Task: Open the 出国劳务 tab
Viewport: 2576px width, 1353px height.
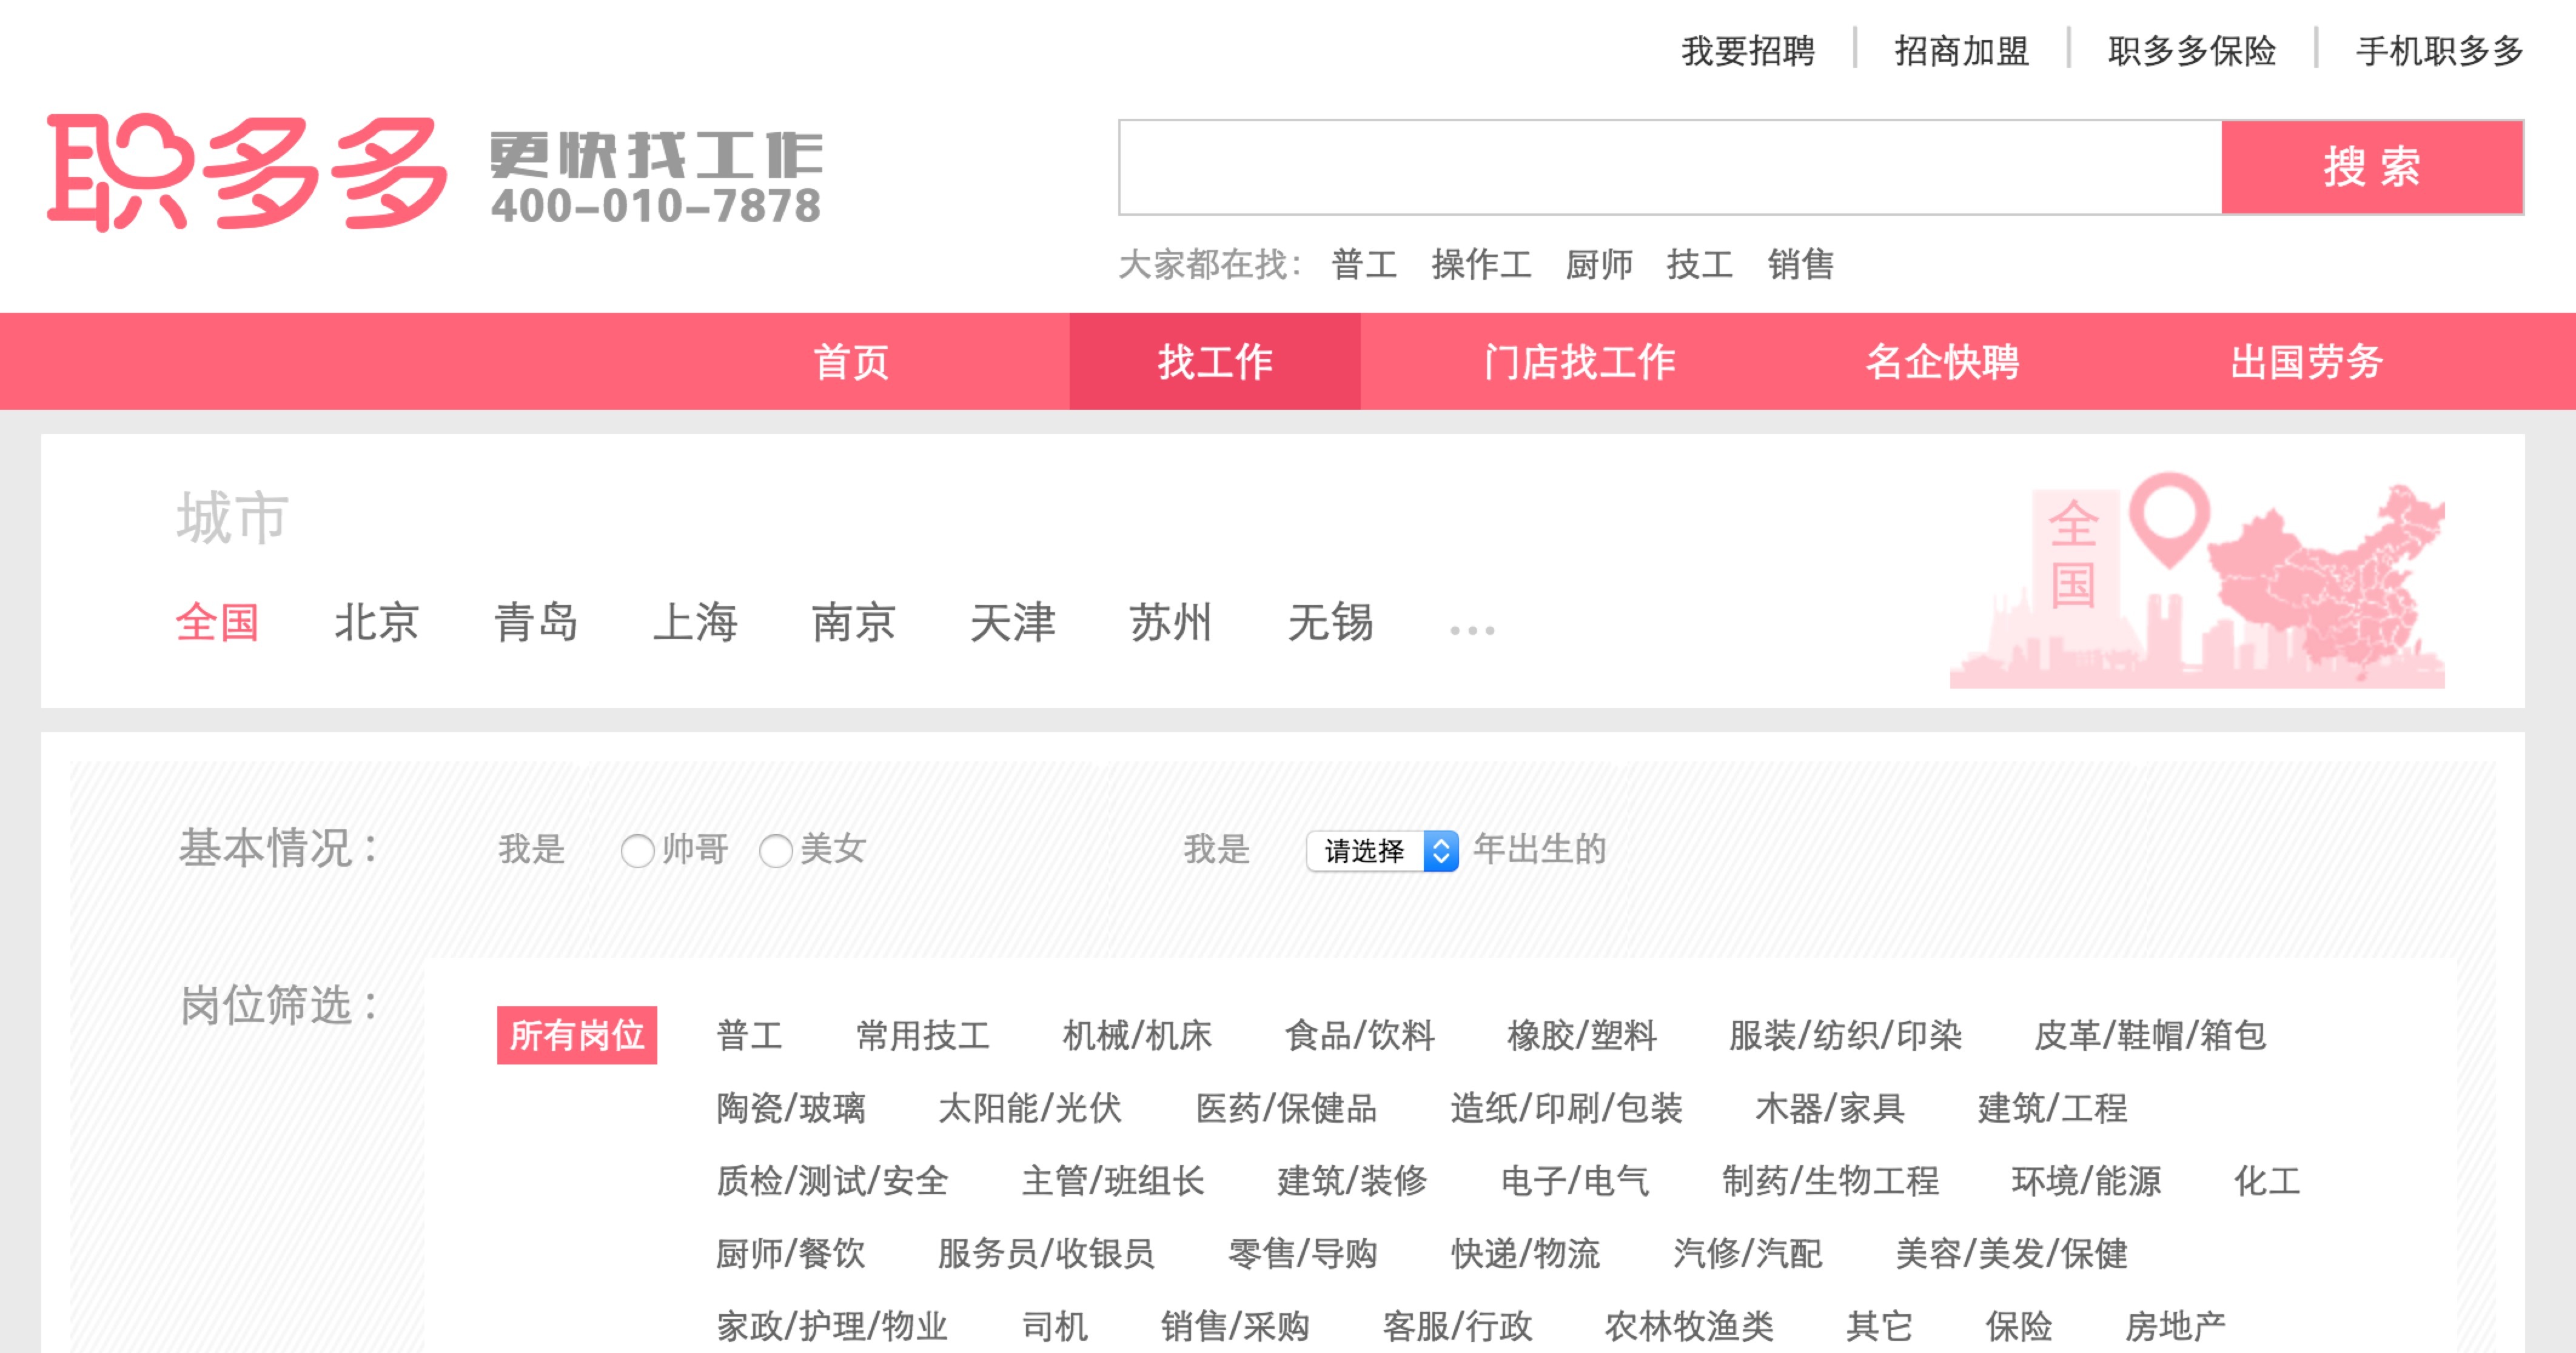Action: click(x=2306, y=361)
